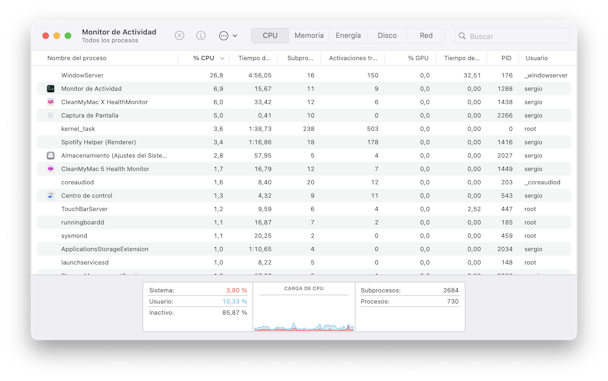Click the CleanMyMac 5 Health Monitor icon
This screenshot has height=381, width=608.
(50, 169)
